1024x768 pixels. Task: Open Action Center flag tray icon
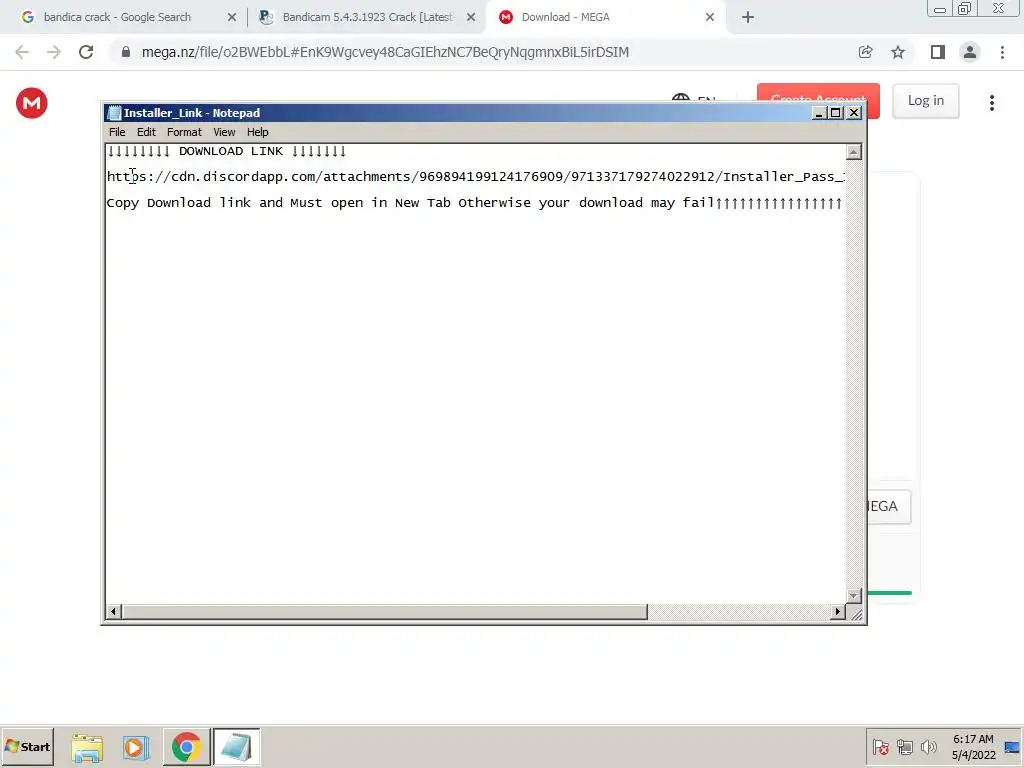pyautogui.click(x=880, y=747)
